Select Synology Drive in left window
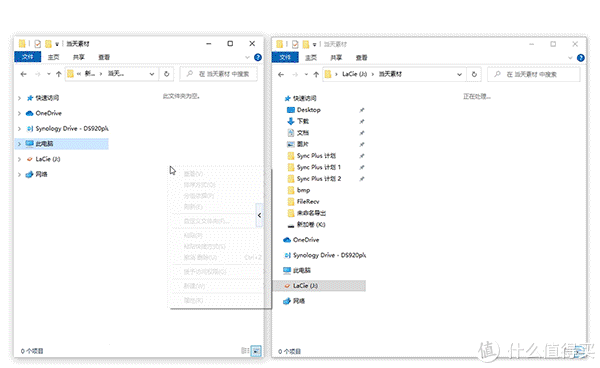 [67, 129]
